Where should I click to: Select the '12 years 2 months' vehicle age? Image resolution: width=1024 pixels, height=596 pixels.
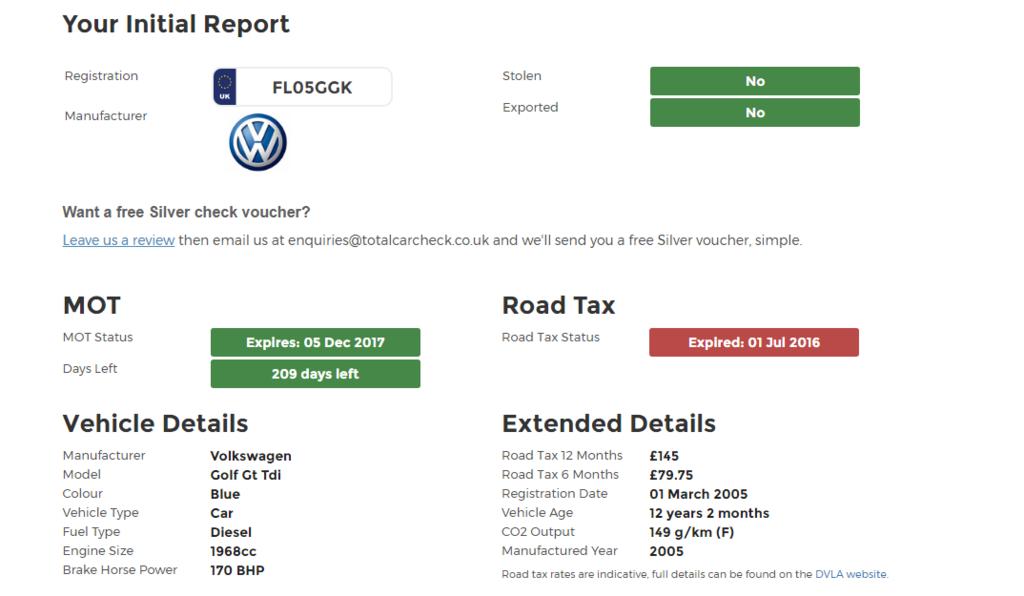click(x=709, y=513)
